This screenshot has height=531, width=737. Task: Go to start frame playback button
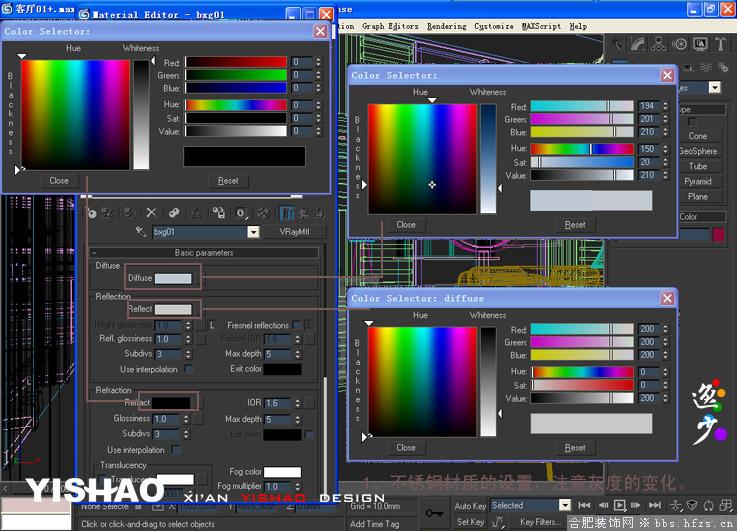[584, 505]
